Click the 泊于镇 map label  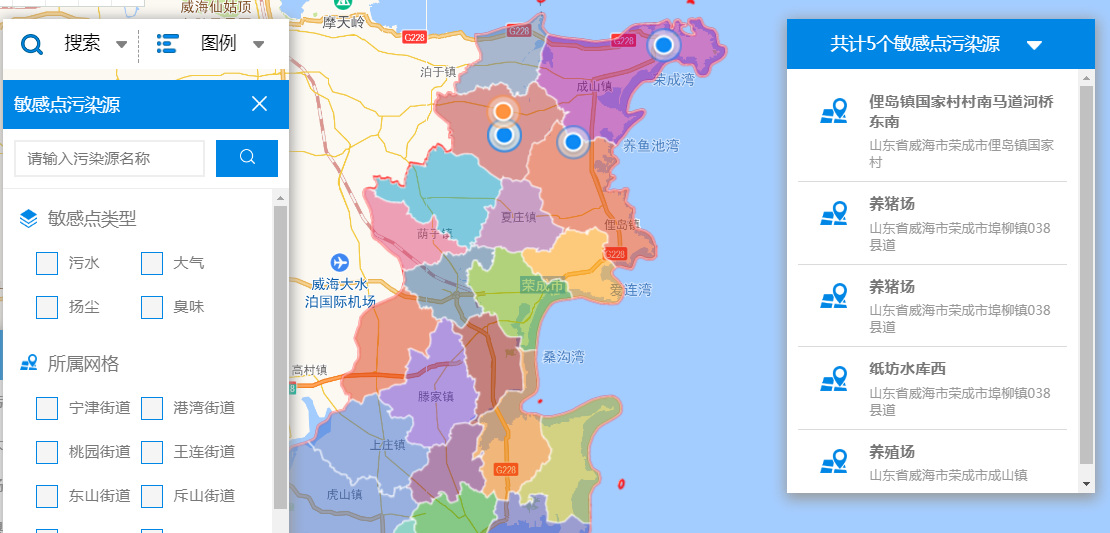tap(437, 71)
